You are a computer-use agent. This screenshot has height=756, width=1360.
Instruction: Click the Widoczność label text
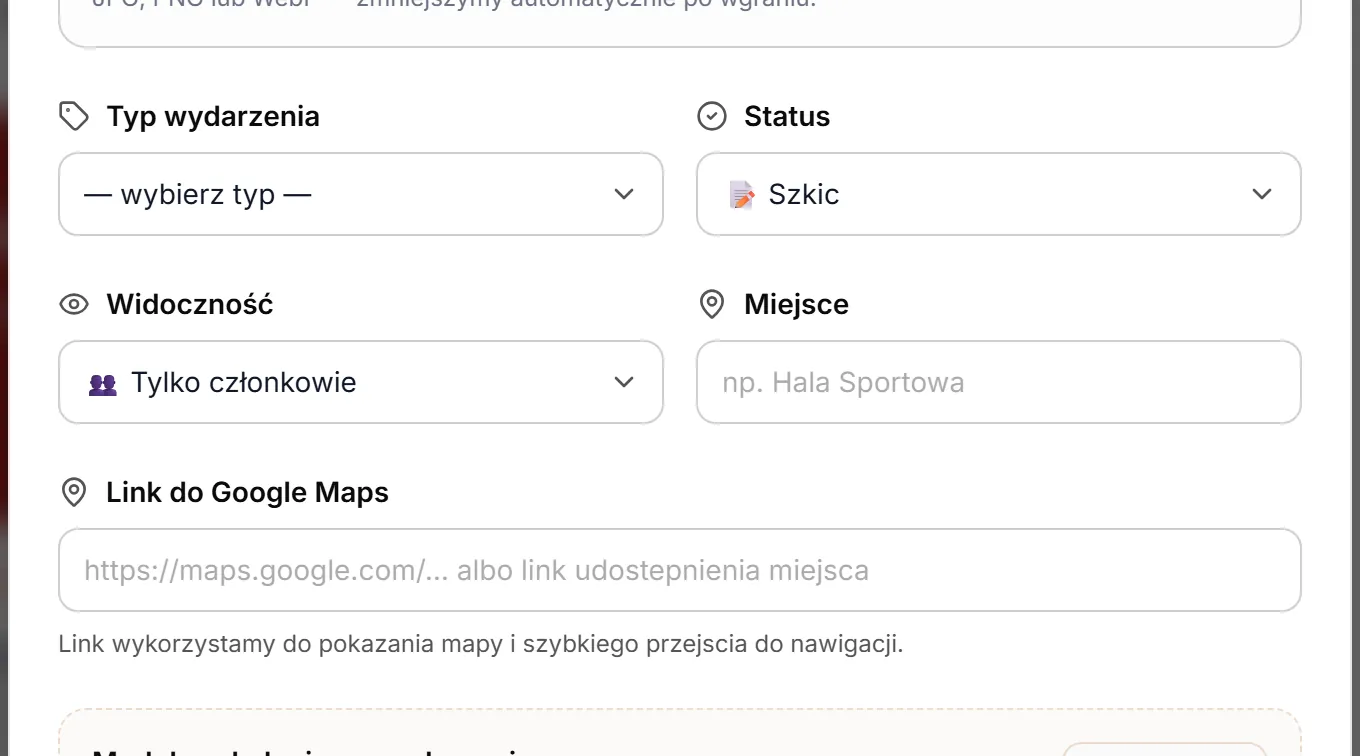(x=190, y=304)
